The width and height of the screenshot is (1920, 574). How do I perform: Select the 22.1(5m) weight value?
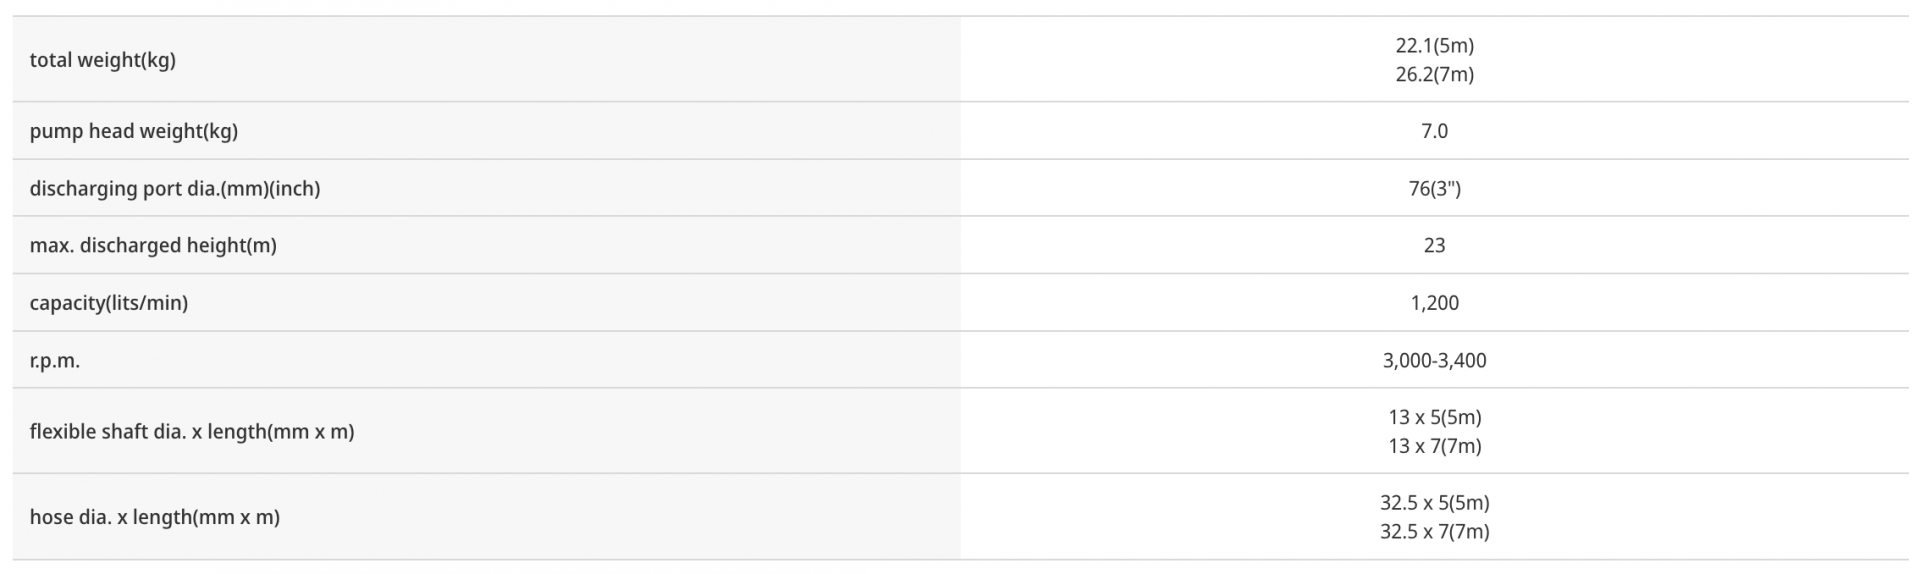click(1434, 45)
